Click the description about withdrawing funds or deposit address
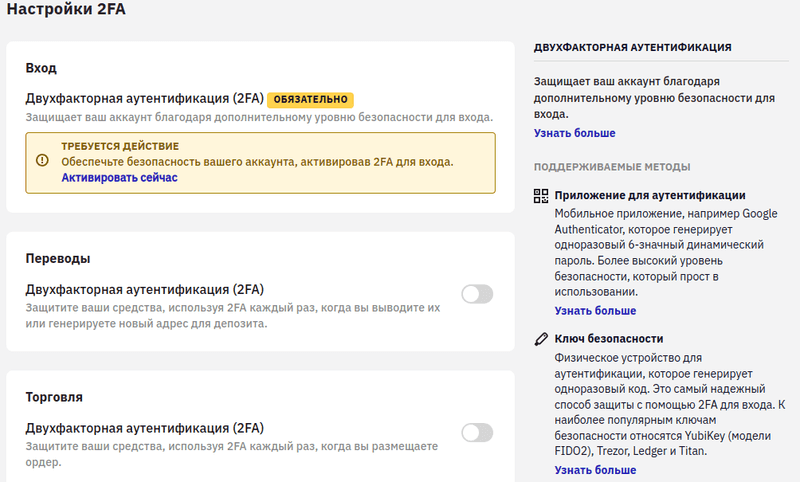 (x=233, y=316)
